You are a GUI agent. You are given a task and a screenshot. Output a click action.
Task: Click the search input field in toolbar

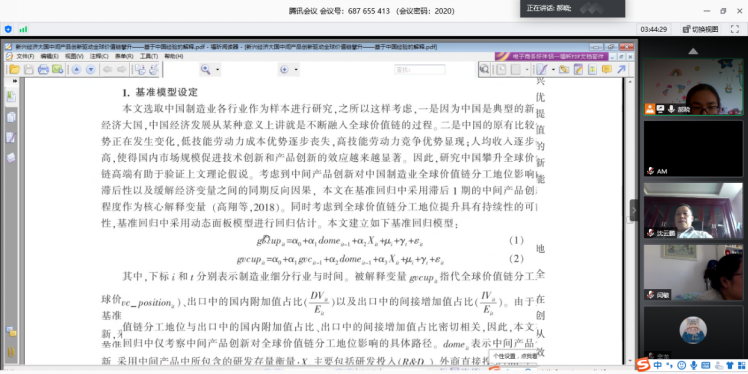click(419, 70)
